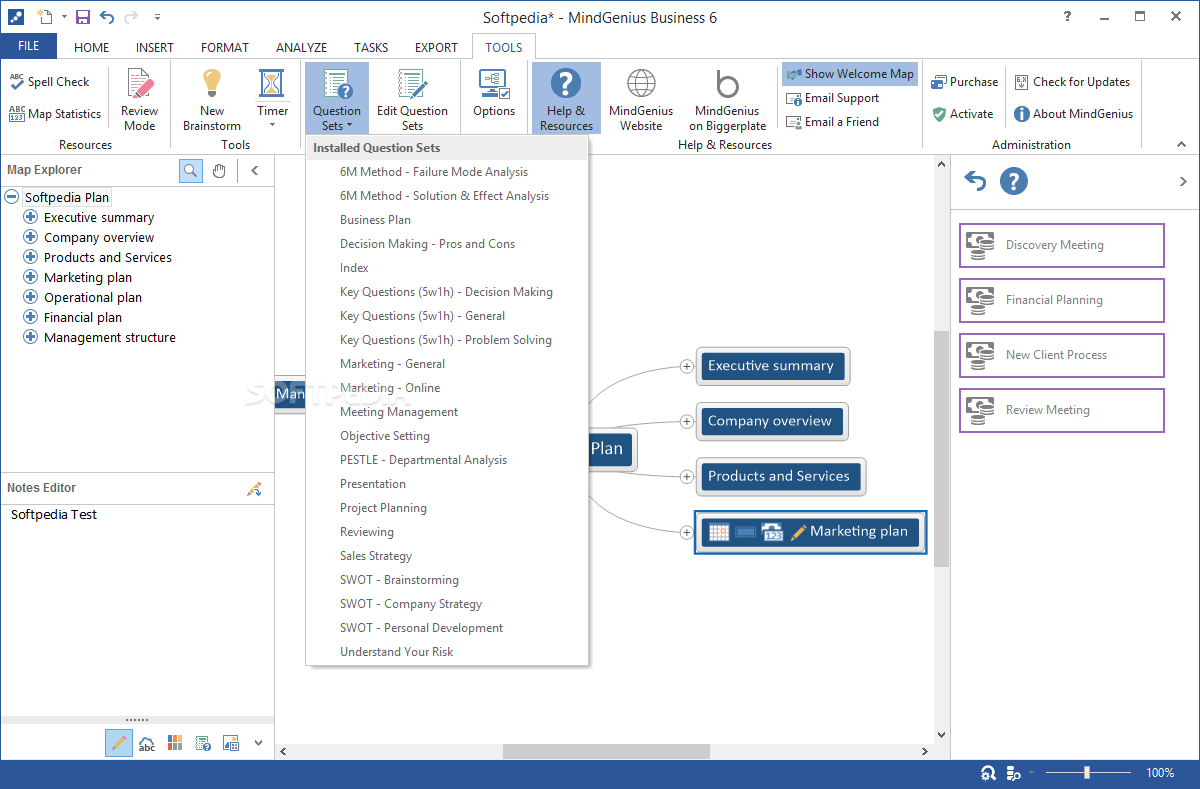
Task: Expand Executive summary in Map Explorer
Action: tap(31, 217)
